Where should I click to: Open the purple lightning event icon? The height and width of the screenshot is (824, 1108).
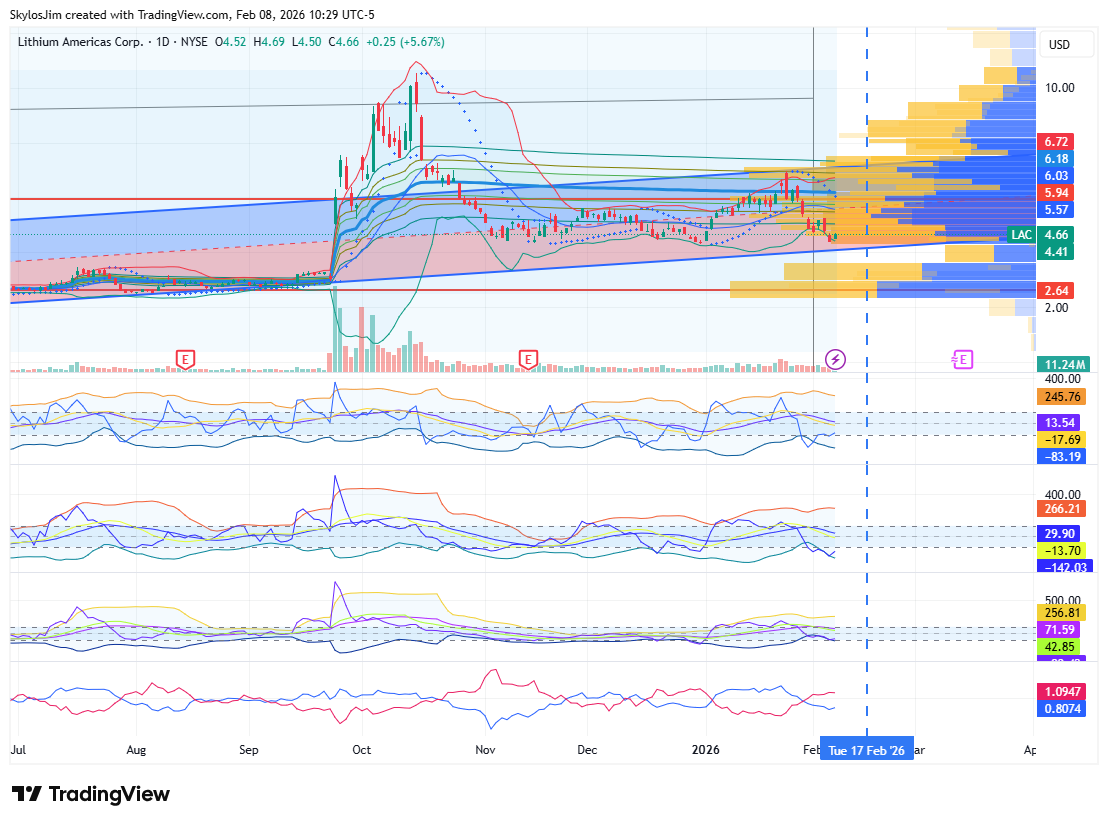coord(835,359)
